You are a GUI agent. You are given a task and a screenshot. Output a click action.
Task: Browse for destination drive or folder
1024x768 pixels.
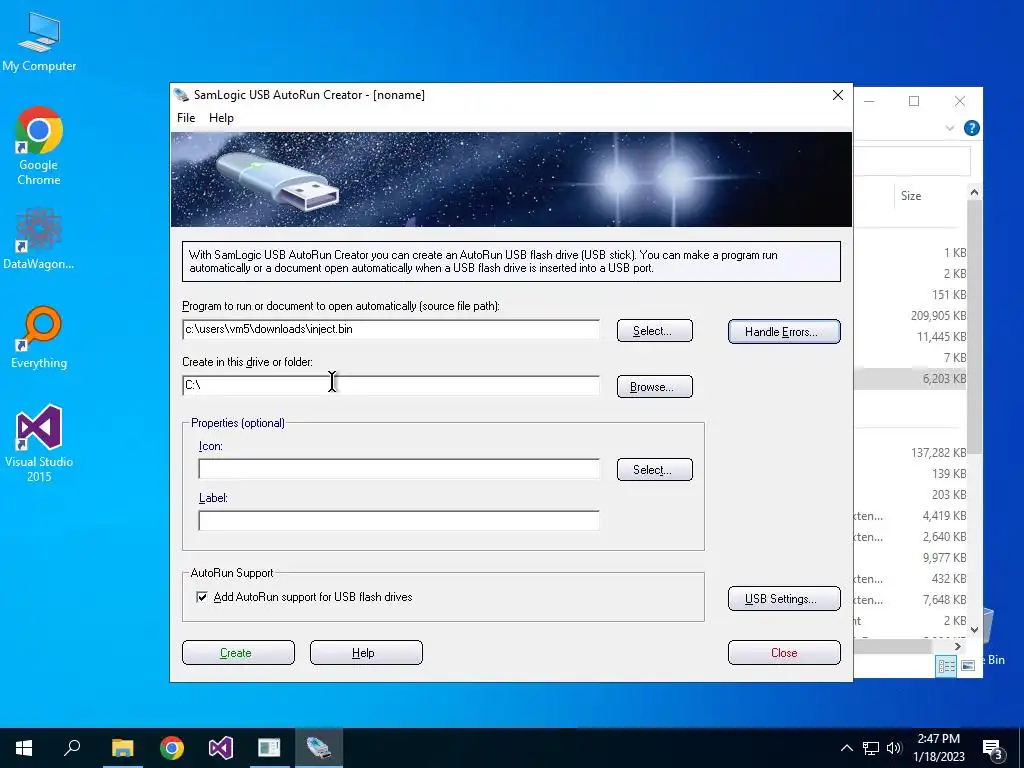coord(654,387)
